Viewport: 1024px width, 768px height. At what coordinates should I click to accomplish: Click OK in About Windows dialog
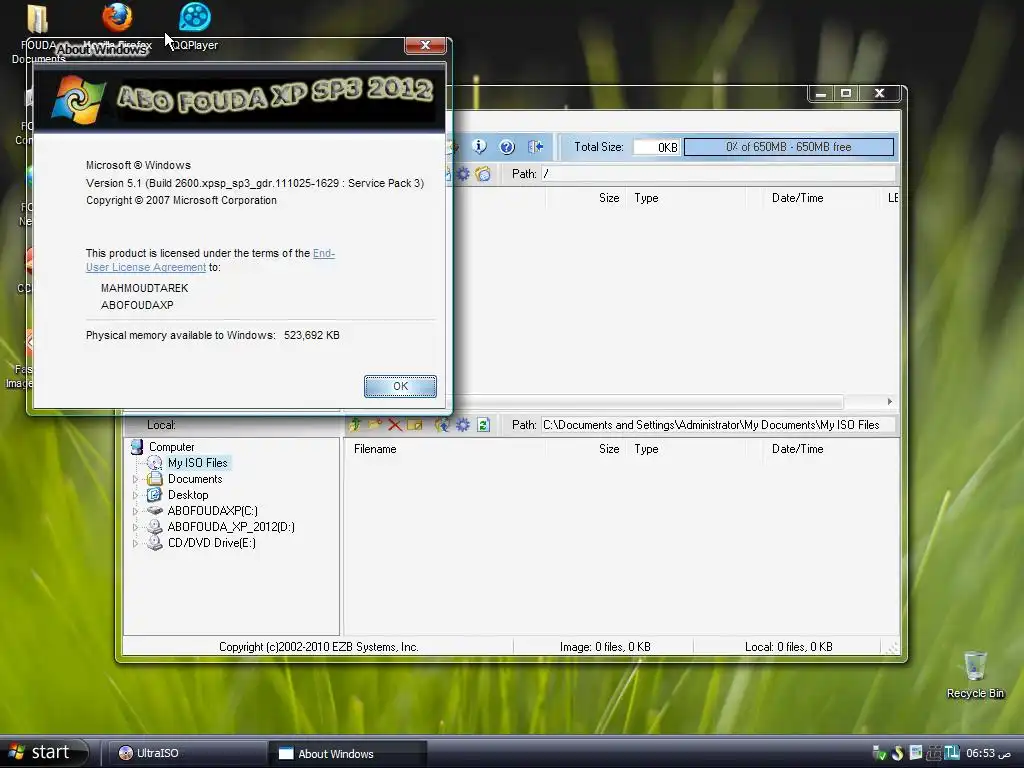(x=400, y=386)
